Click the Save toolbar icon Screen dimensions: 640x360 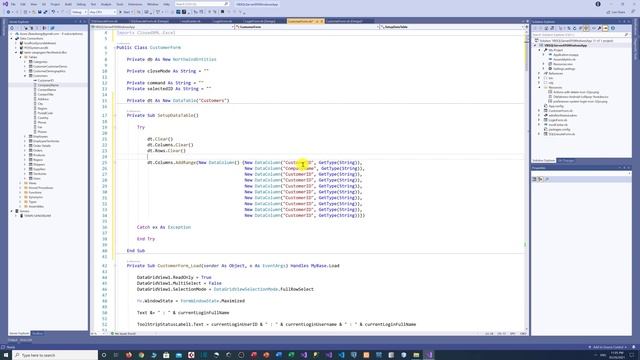point(40,12)
